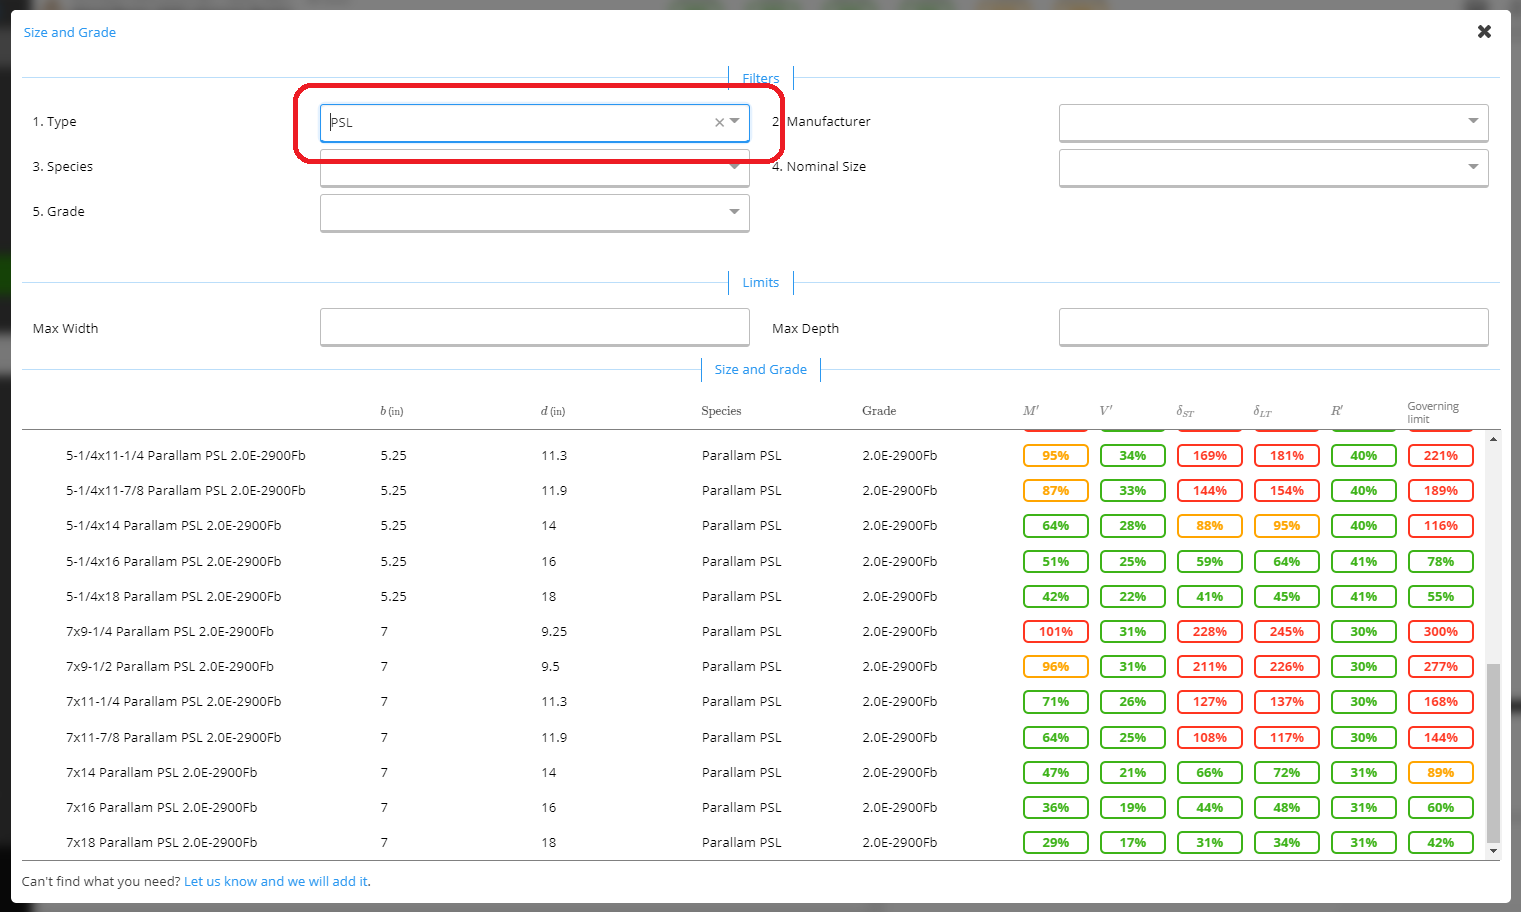Screen dimensions: 1521x912
Task: Click the Species column header
Action: pyautogui.click(x=721, y=411)
